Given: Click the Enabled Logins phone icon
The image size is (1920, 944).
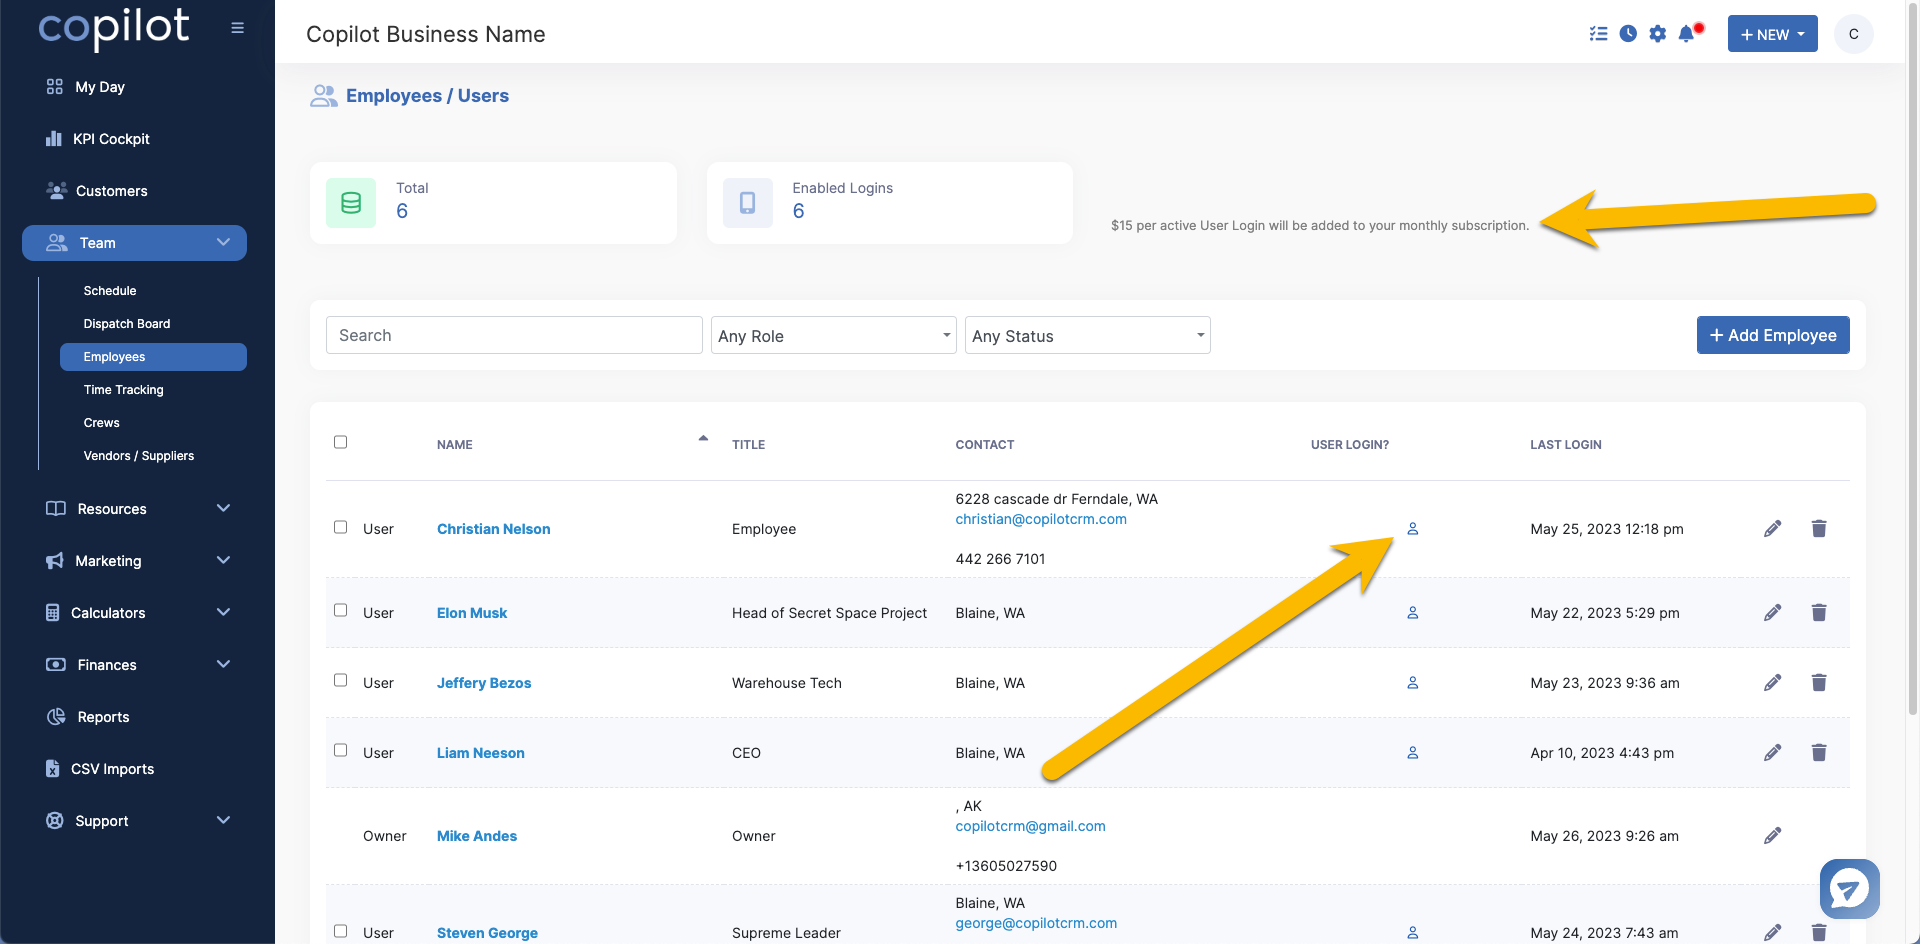Looking at the screenshot, I should [x=748, y=203].
